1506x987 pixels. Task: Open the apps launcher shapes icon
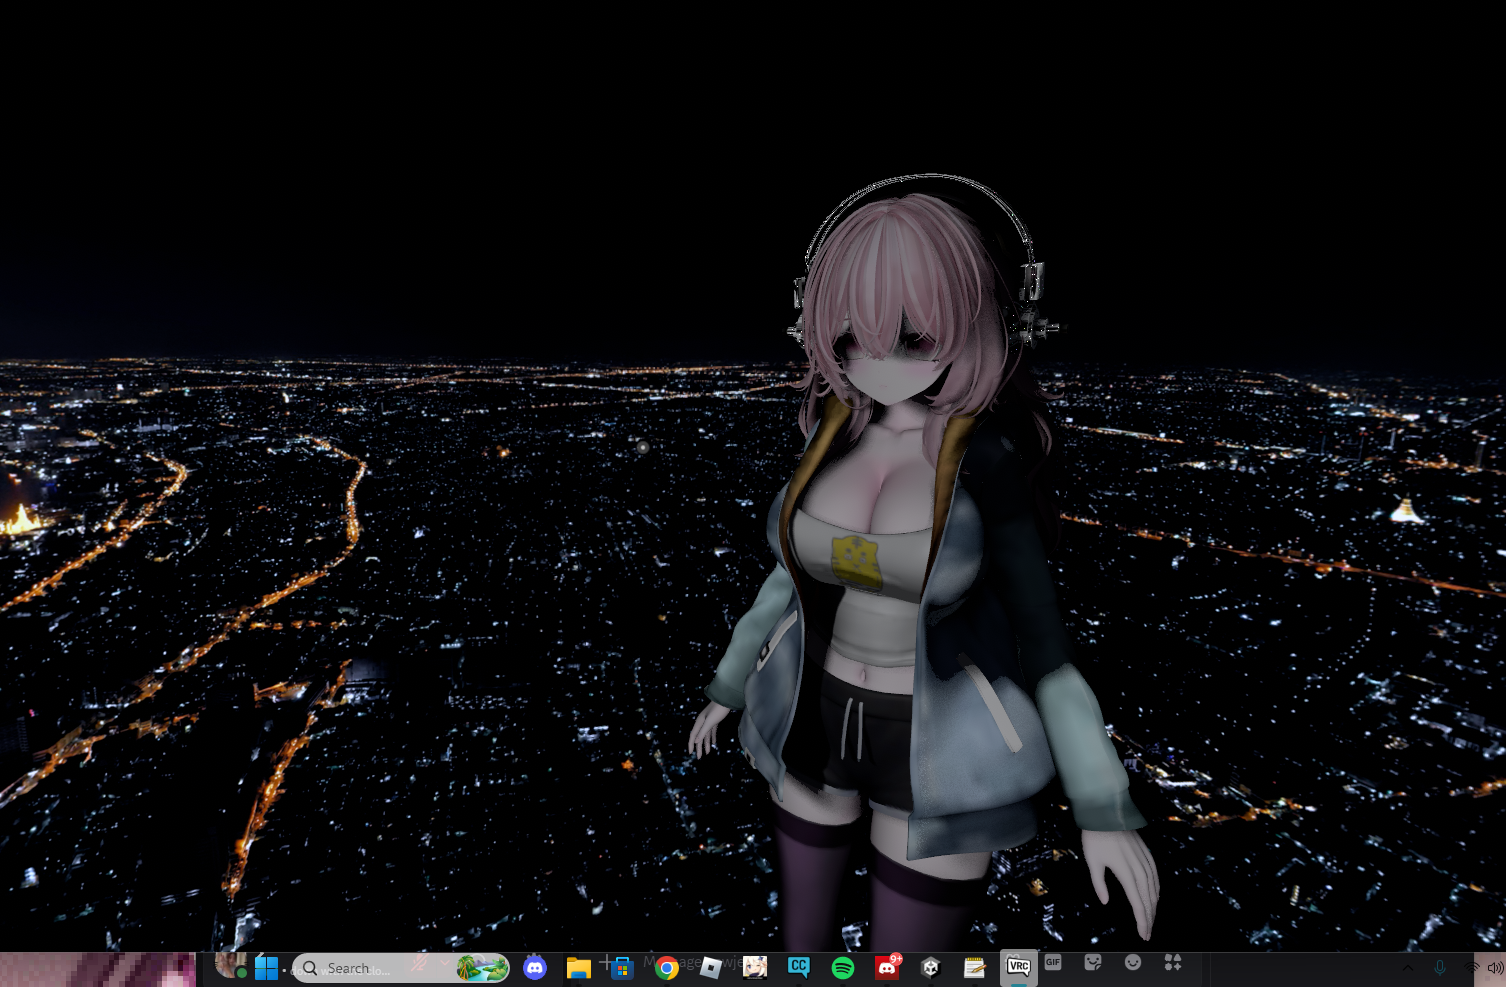pyautogui.click(x=1173, y=962)
